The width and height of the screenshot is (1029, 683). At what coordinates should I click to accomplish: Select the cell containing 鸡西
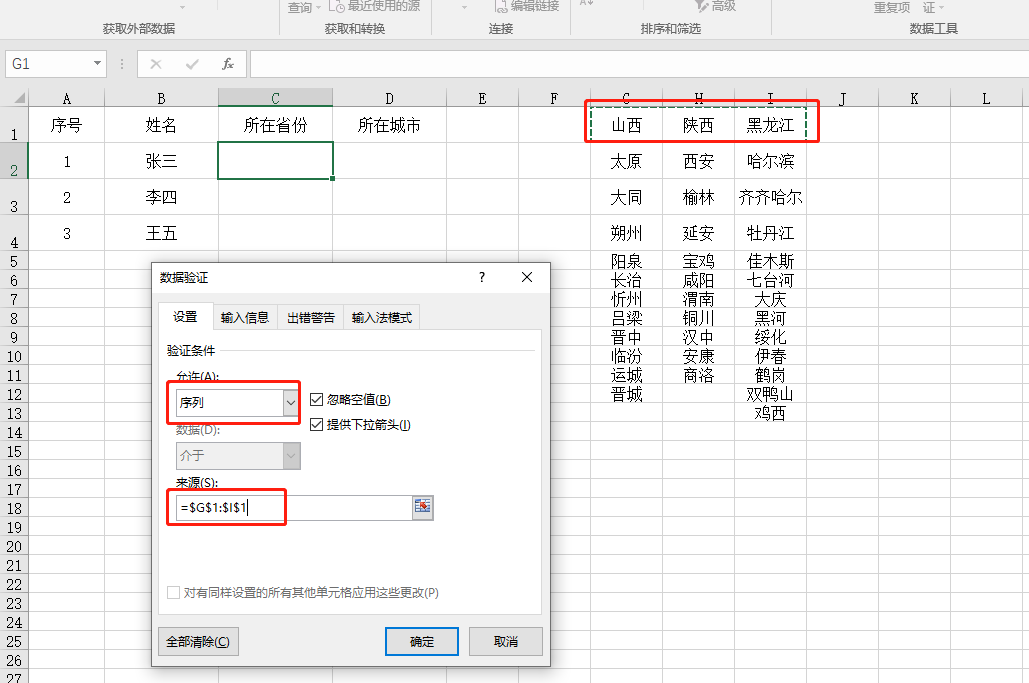click(770, 413)
